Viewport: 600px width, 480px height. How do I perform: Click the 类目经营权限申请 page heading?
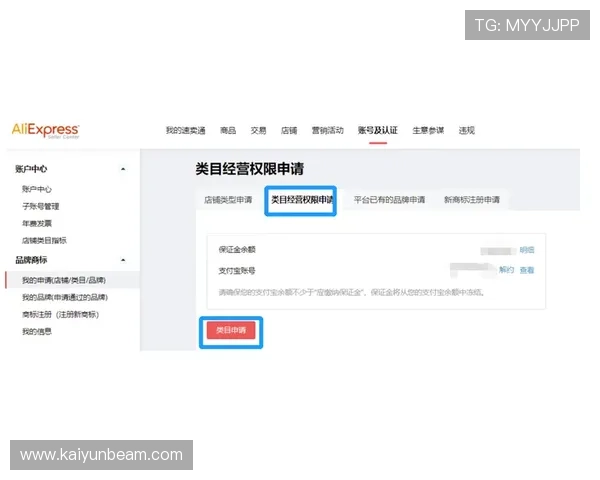click(x=249, y=169)
